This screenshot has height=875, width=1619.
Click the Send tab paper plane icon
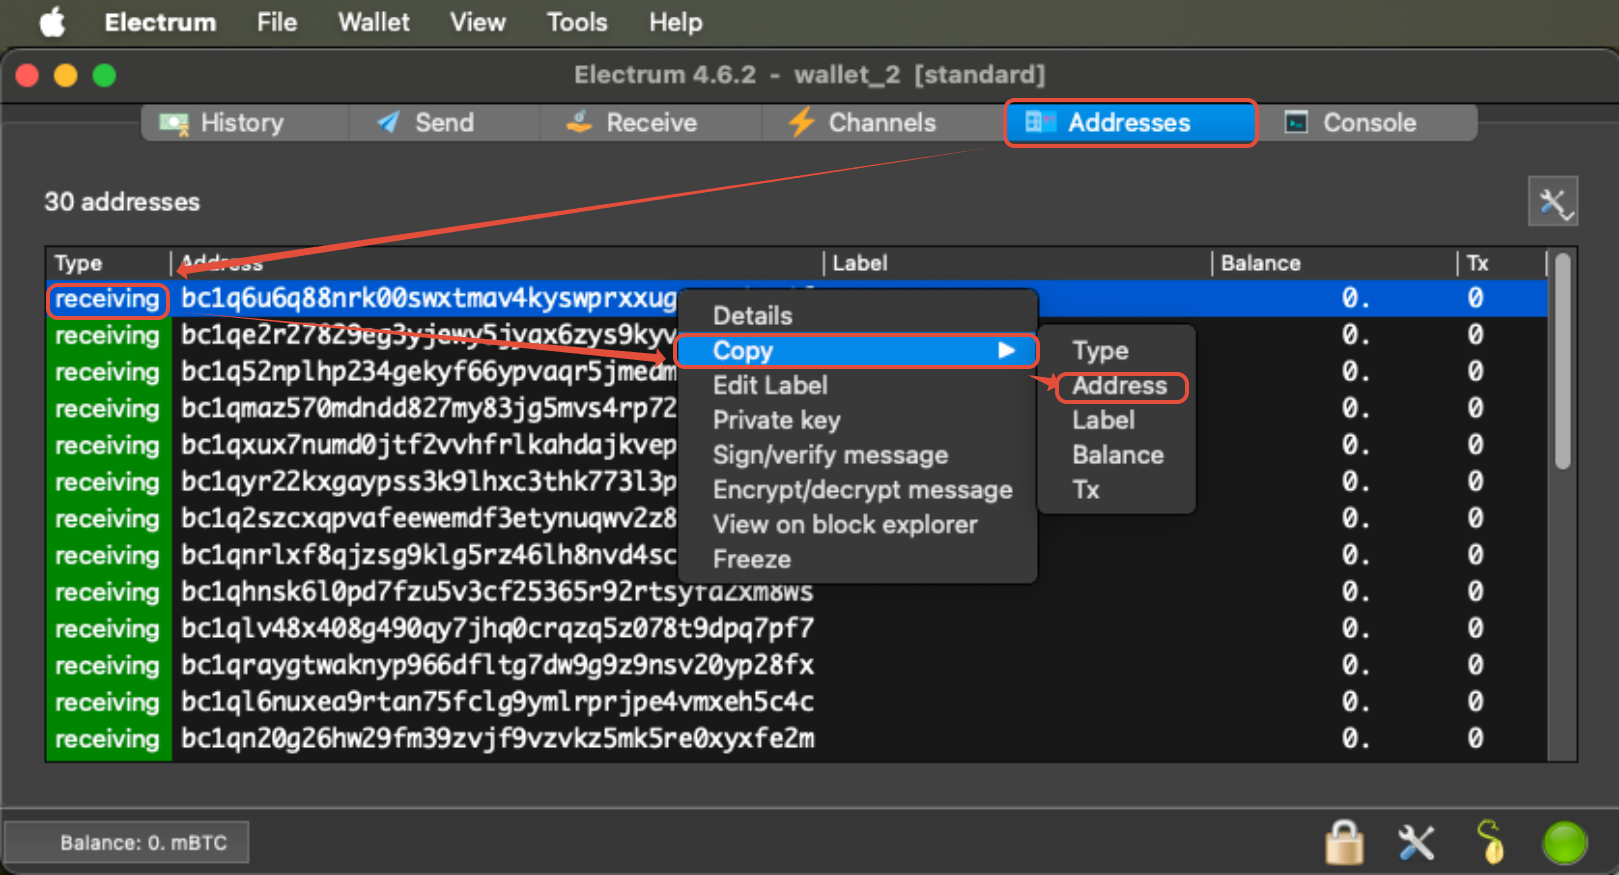coord(388,123)
